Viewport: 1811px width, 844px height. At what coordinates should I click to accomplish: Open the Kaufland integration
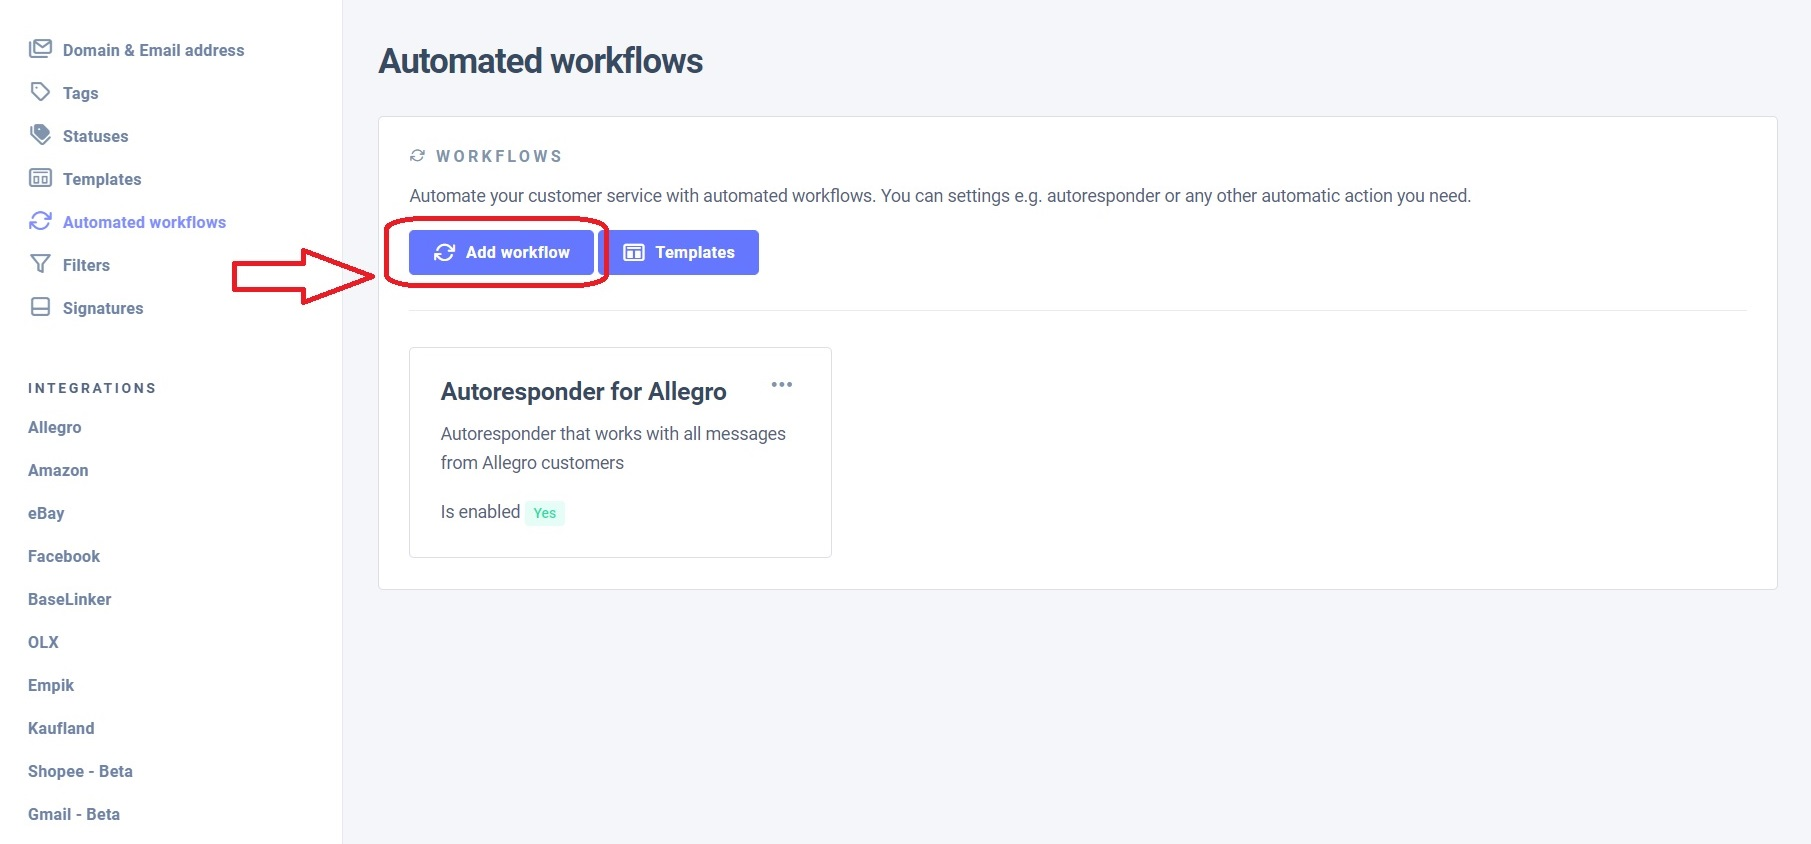(61, 728)
